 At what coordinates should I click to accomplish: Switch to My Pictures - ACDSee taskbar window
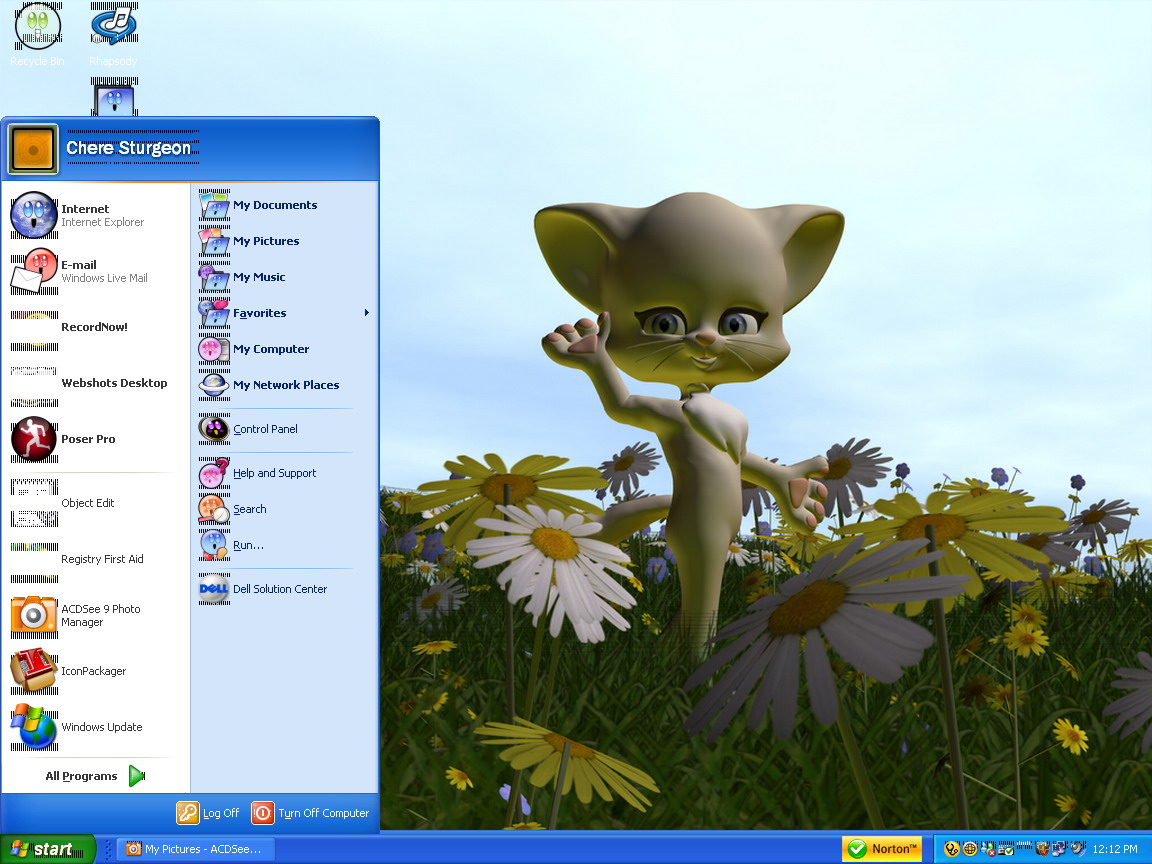(195, 849)
